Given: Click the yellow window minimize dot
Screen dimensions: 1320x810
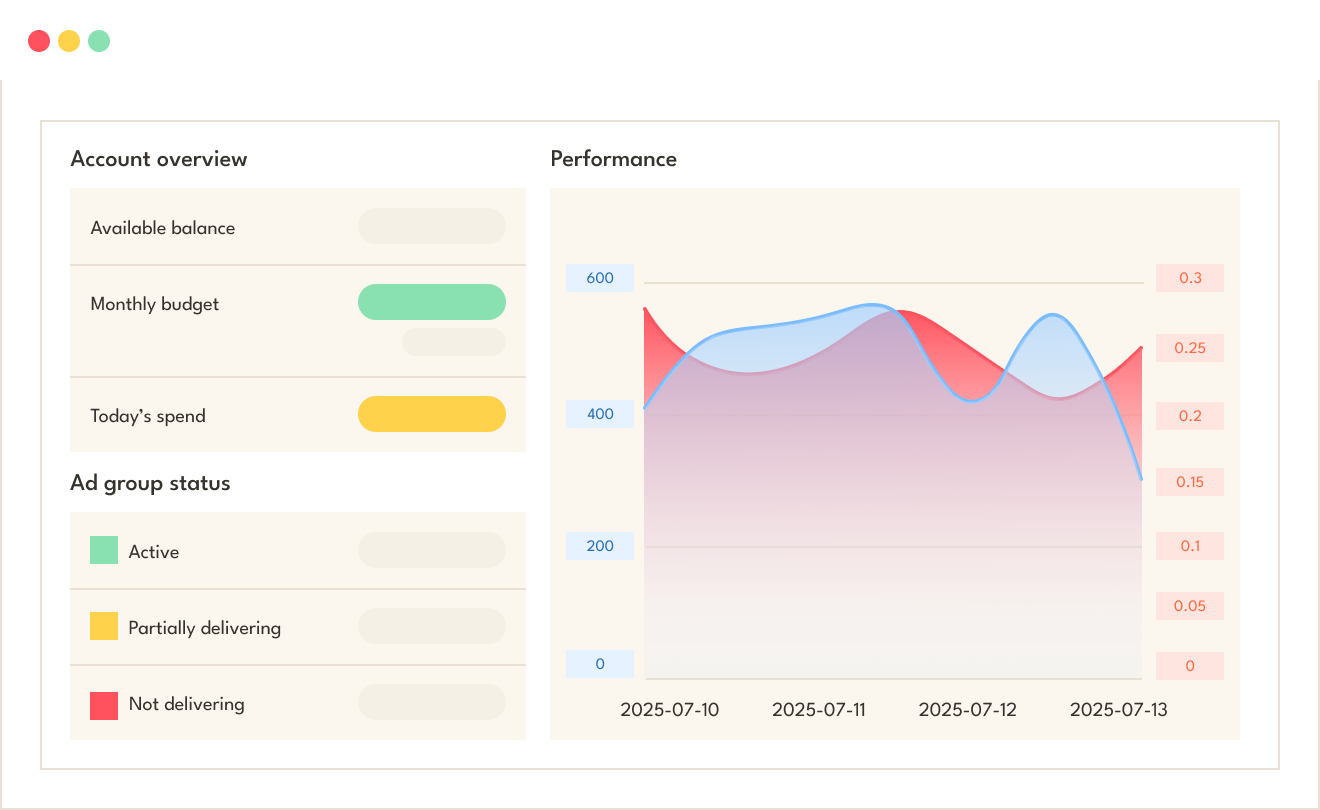Looking at the screenshot, I should pos(69,41).
